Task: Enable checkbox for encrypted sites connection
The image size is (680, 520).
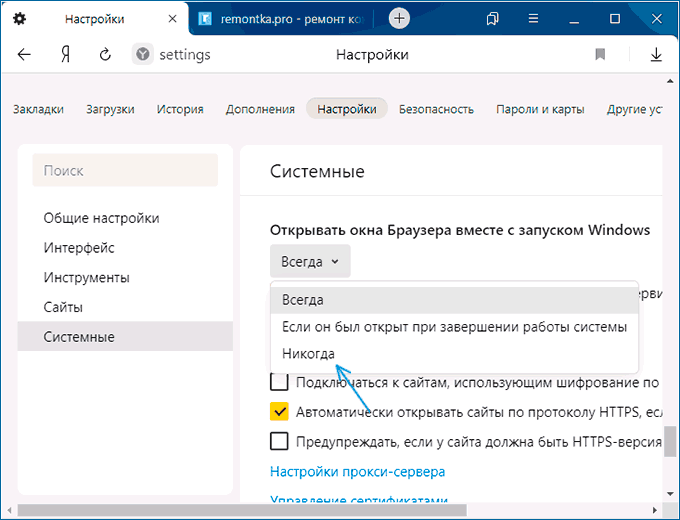Action: click(x=279, y=383)
